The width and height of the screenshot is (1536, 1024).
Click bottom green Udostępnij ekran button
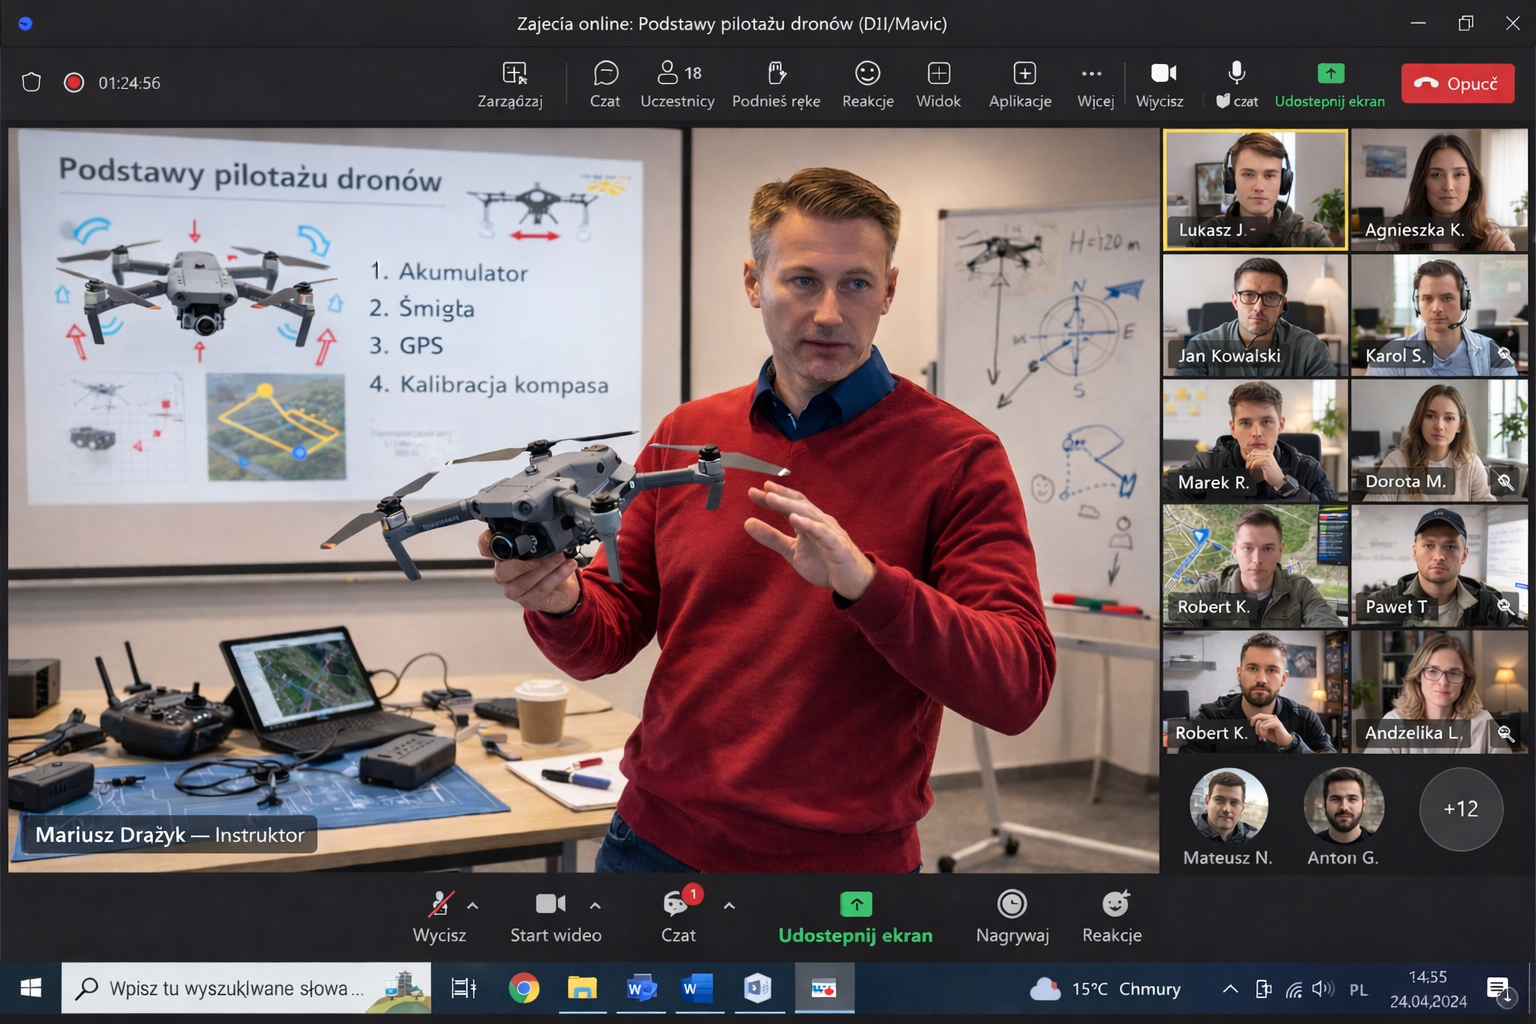pyautogui.click(x=856, y=917)
